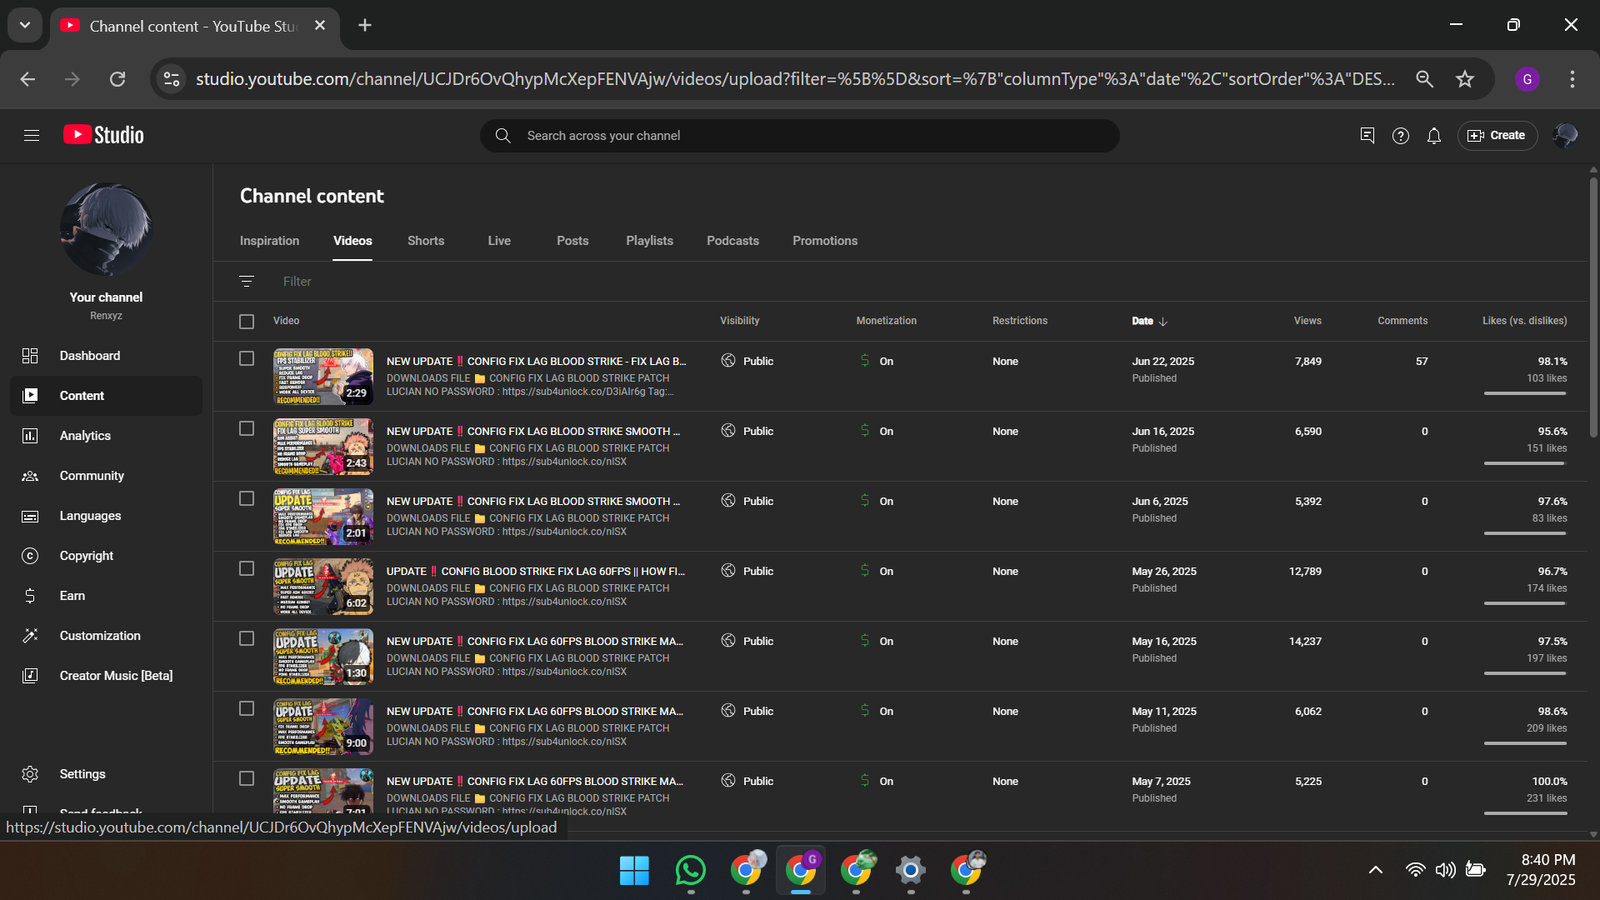1600x900 pixels.
Task: Open the Help question mark icon
Action: click(1400, 135)
